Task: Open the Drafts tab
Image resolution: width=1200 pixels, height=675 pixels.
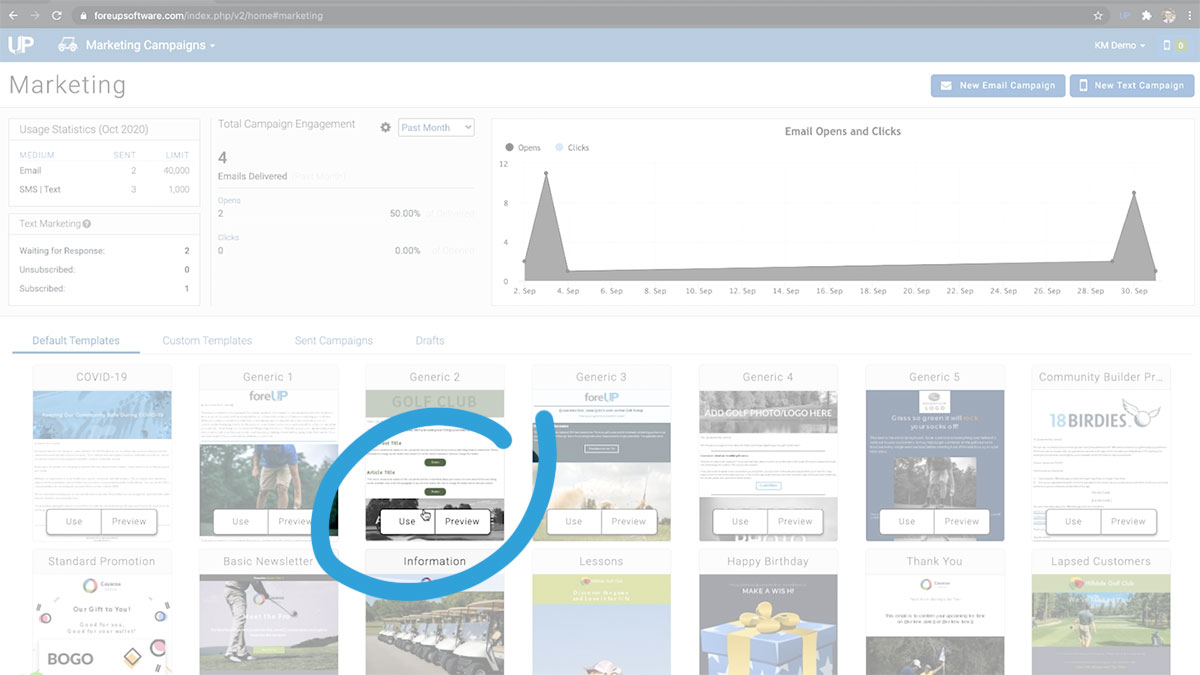Action: 430,341
